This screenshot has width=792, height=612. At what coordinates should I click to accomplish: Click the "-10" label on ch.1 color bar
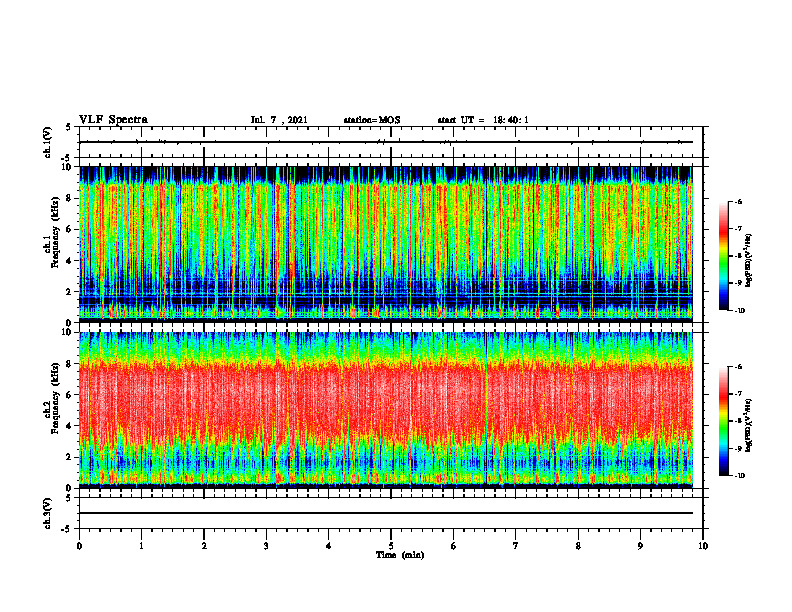coord(739,311)
